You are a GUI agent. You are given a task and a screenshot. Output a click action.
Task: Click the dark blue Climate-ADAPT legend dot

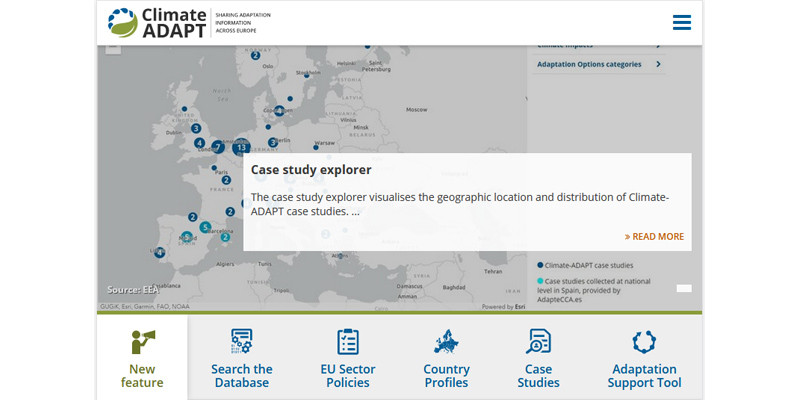[x=540, y=265]
